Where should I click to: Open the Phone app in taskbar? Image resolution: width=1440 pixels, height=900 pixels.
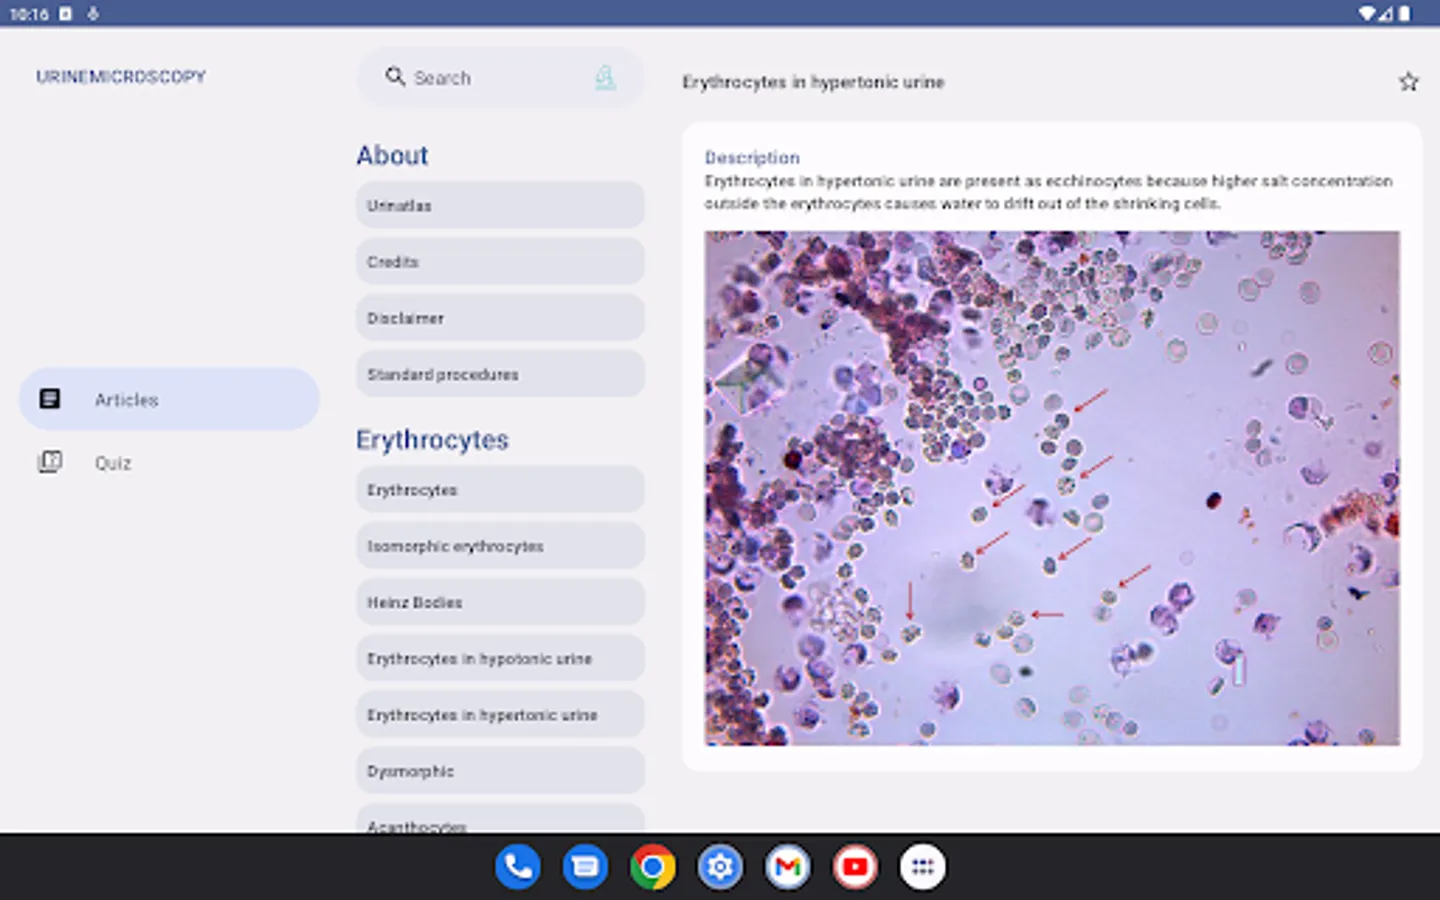[x=518, y=867]
